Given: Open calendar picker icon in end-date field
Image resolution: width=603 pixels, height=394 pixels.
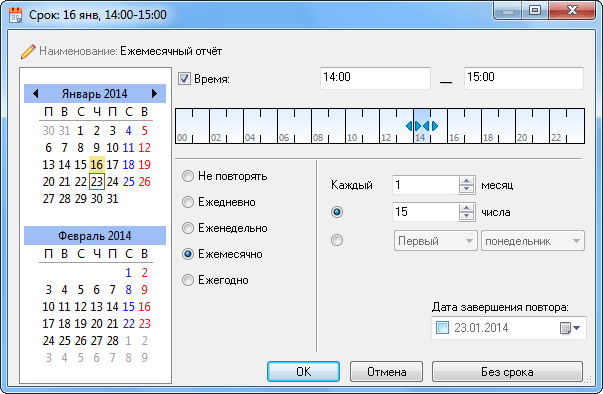Looking at the screenshot, I should (x=565, y=328).
